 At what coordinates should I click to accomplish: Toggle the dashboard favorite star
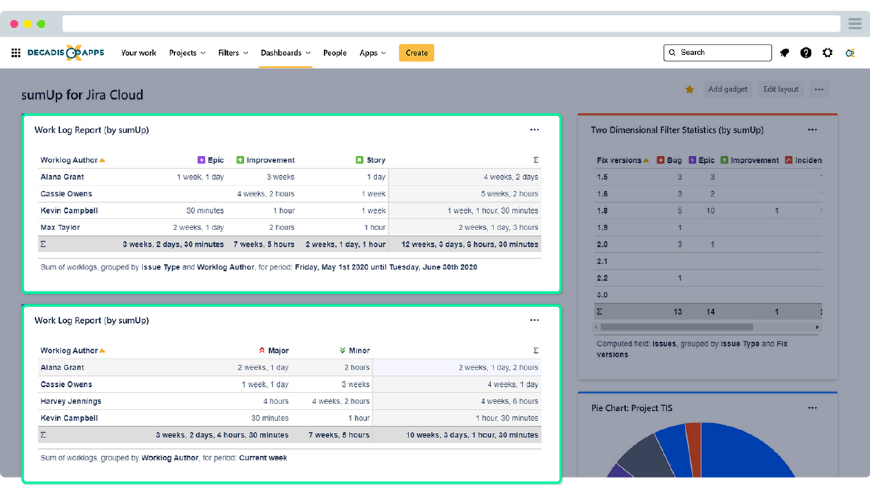tap(689, 89)
